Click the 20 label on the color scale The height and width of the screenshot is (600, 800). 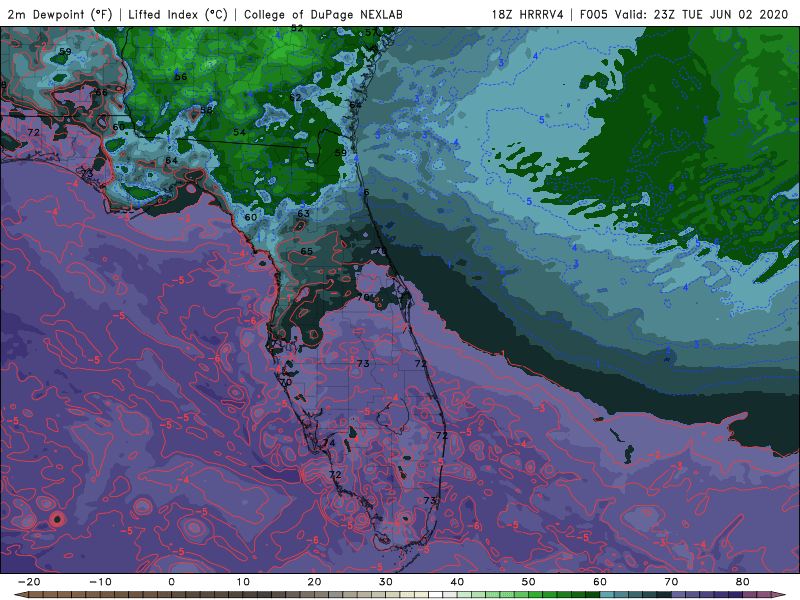[x=314, y=582]
